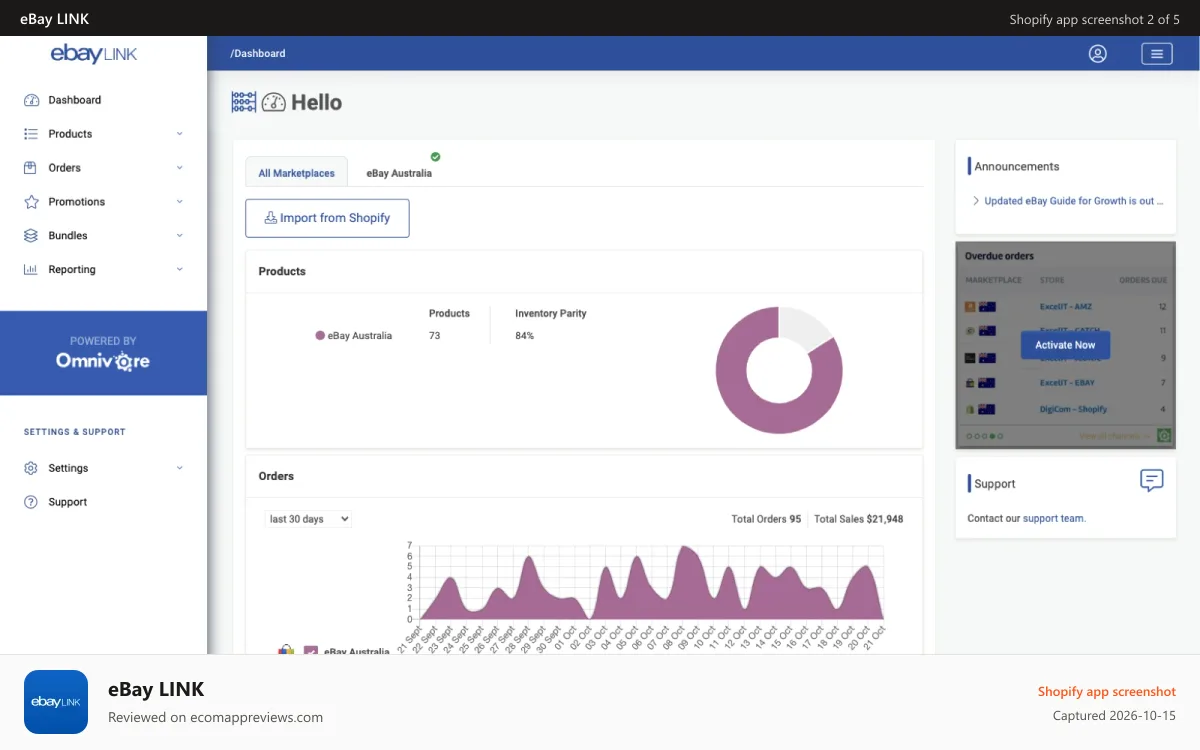Expand the Bundles submenu chevron
This screenshot has height=750, width=1200.
pyautogui.click(x=180, y=236)
